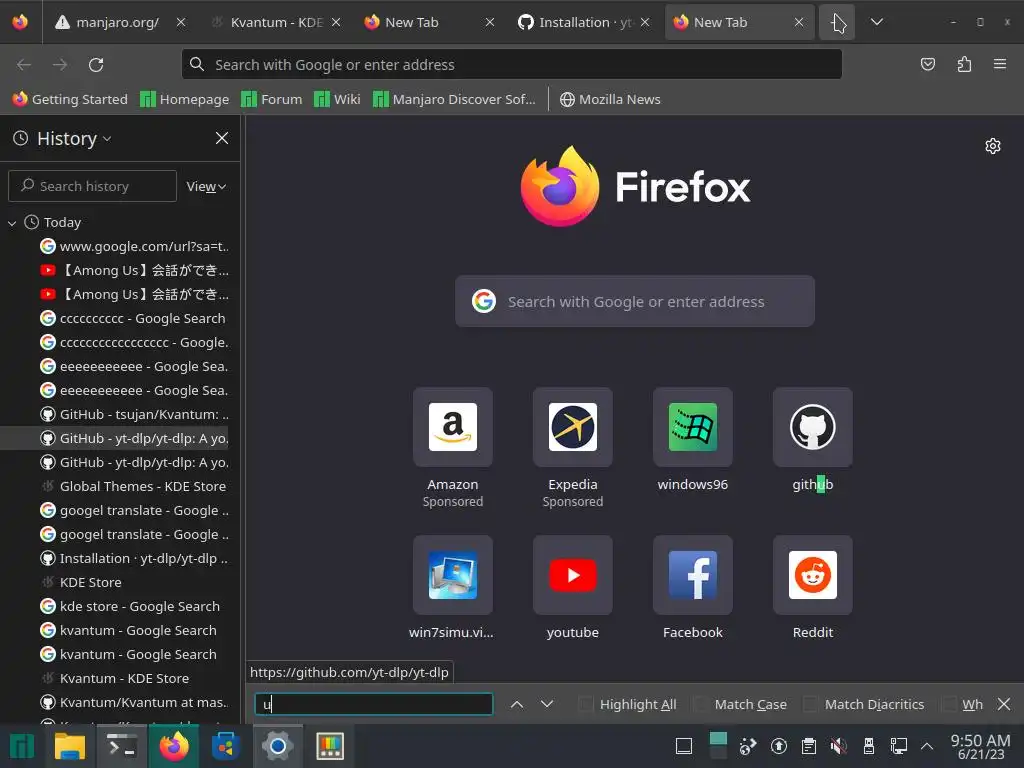The image size is (1024, 768).
Task: Open 'GitHub - tsujan/Kvantum' history entry
Action: (134, 414)
